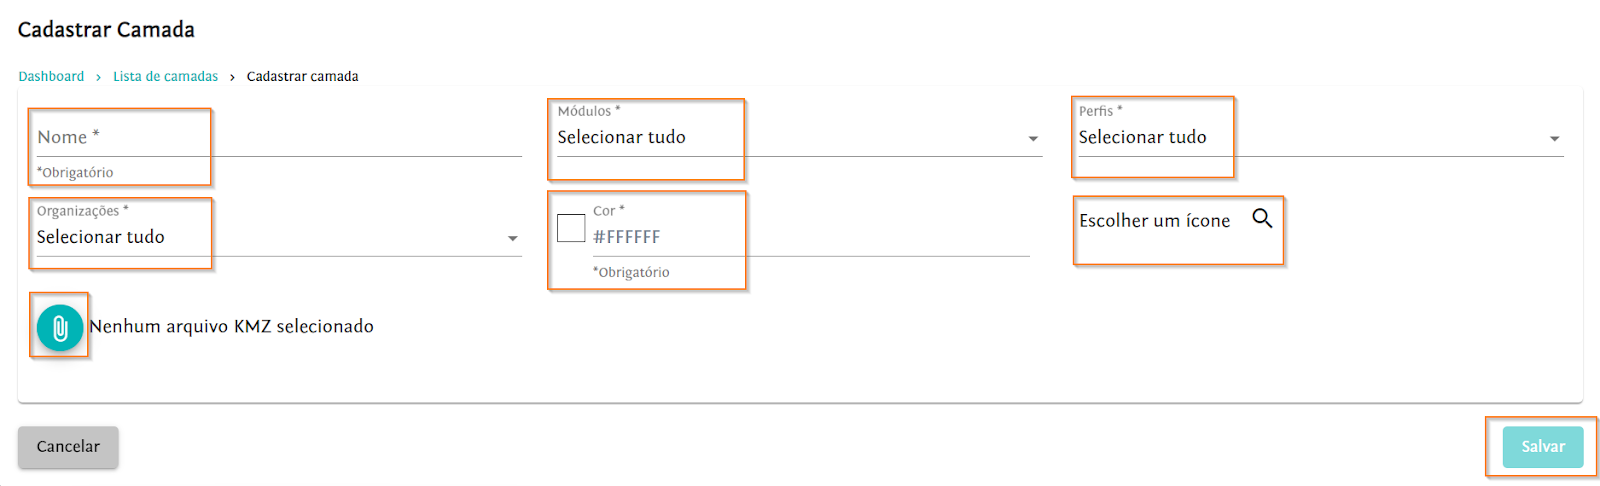Open the white Cor color swatch
This screenshot has height=486, width=1600.
tap(571, 228)
